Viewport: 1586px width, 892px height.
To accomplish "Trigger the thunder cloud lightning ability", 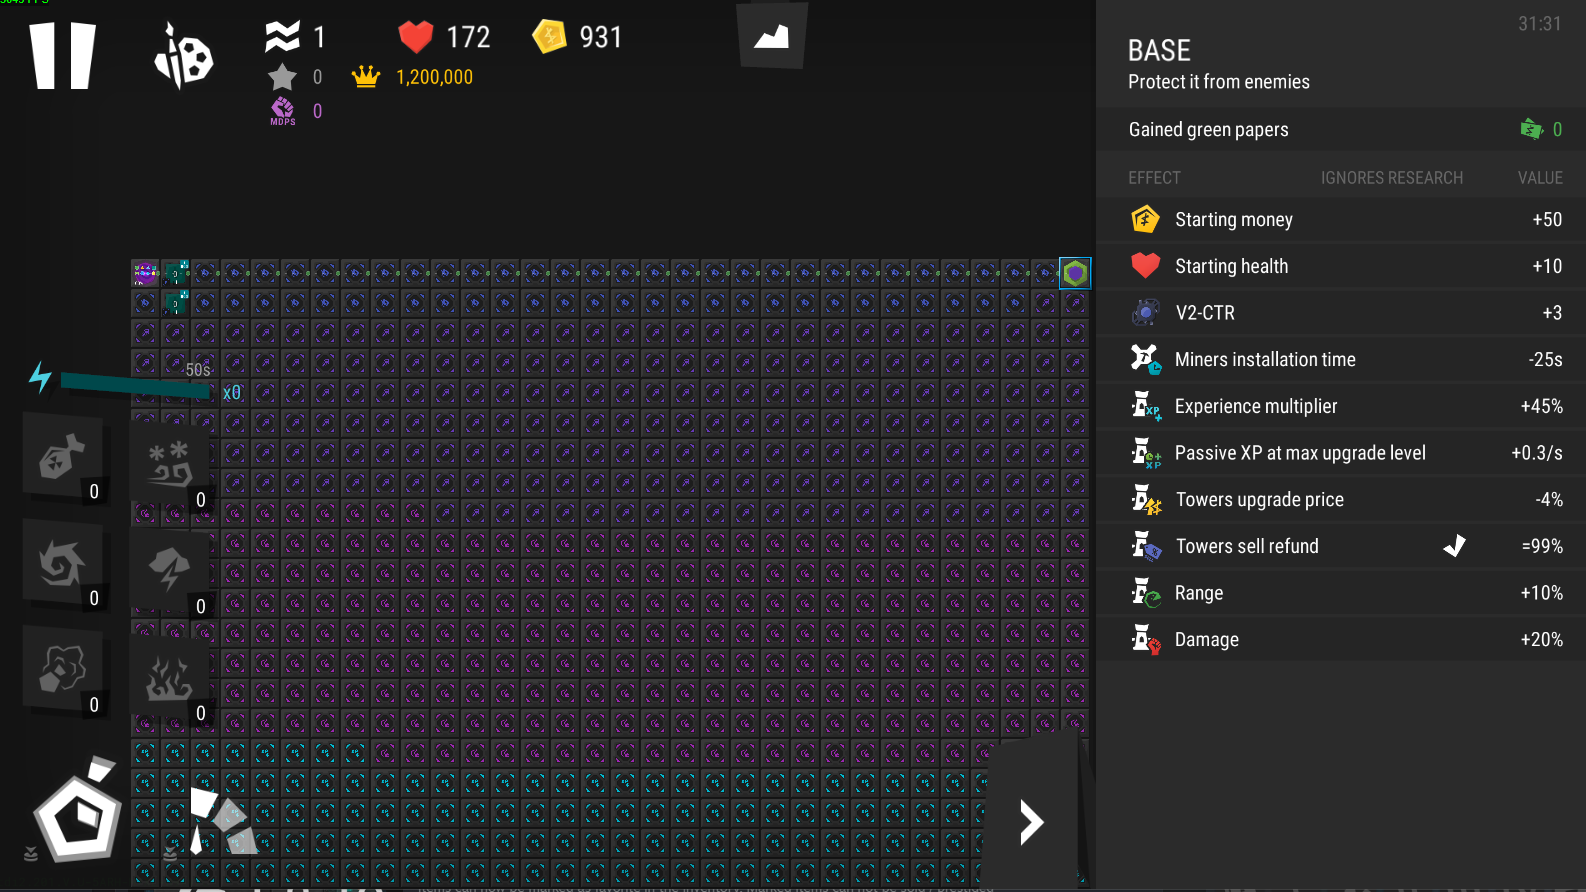I will pos(169,572).
